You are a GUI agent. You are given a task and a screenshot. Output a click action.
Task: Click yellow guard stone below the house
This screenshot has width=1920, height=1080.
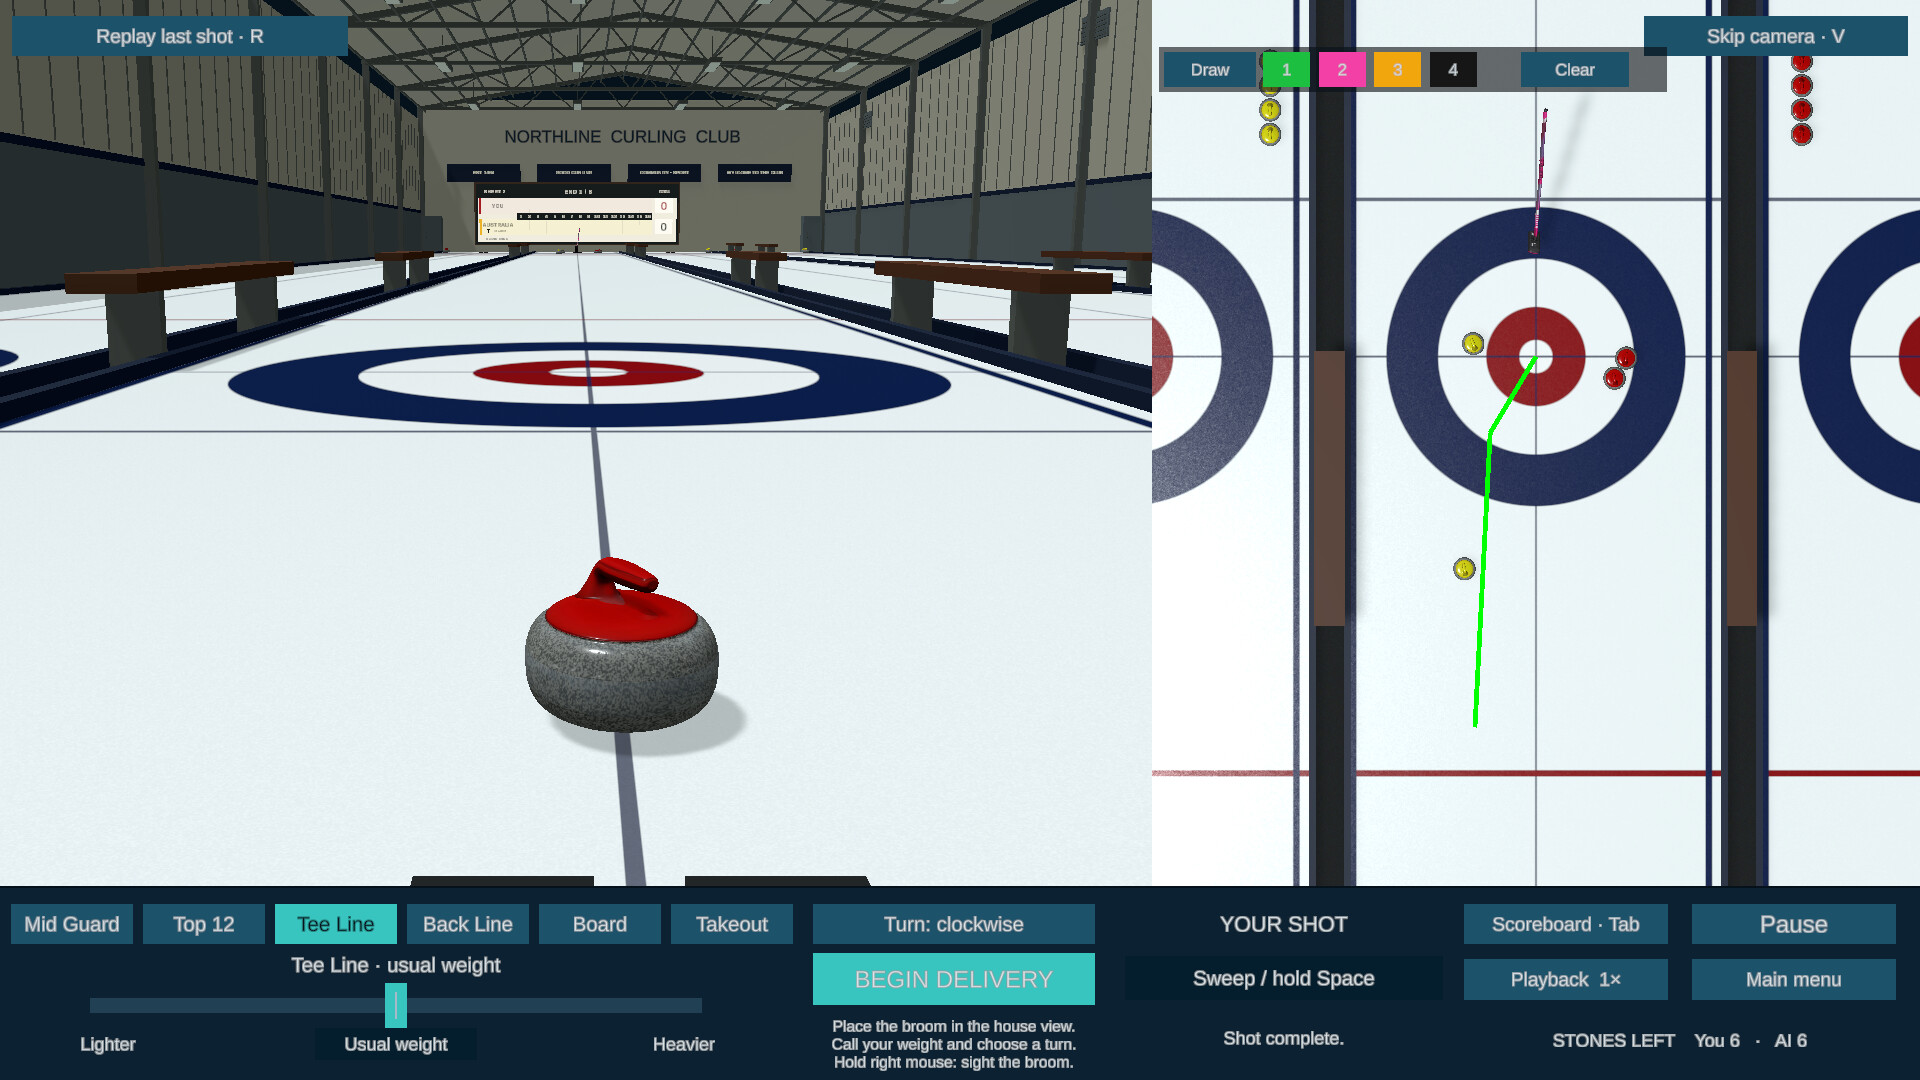[x=1464, y=569]
